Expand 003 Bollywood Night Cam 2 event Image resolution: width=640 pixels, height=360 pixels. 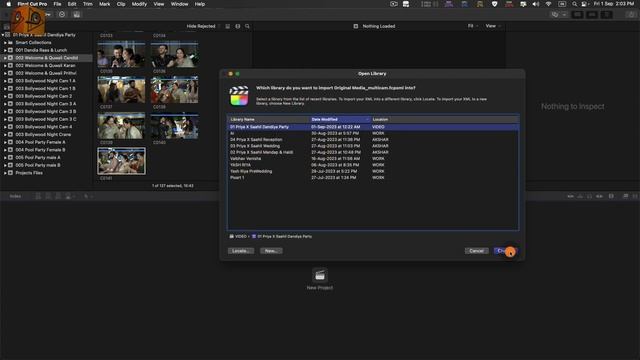[5, 96]
